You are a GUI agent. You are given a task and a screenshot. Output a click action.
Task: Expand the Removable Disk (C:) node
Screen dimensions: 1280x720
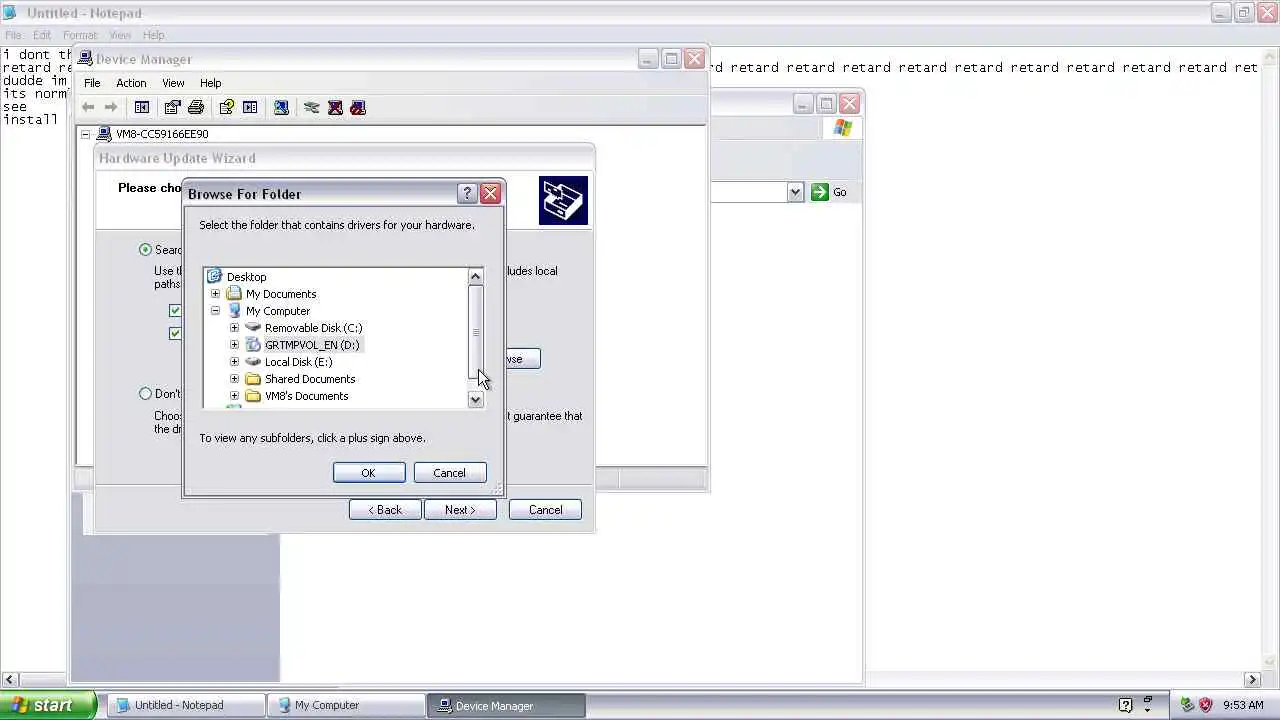point(234,328)
